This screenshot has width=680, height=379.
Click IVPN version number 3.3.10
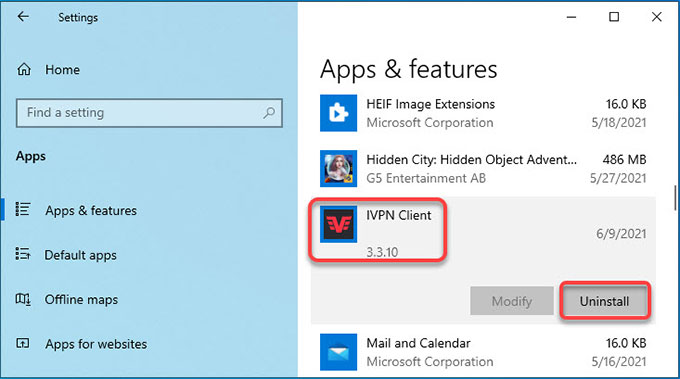point(382,252)
